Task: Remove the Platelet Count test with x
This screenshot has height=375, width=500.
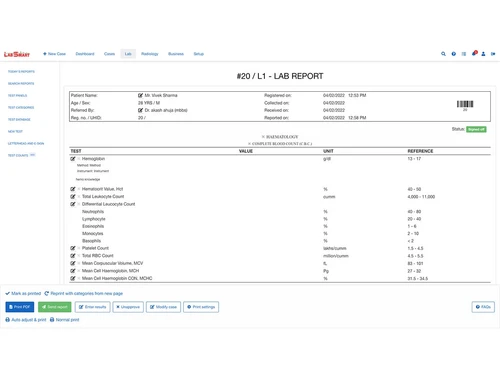Action: (x=79, y=248)
